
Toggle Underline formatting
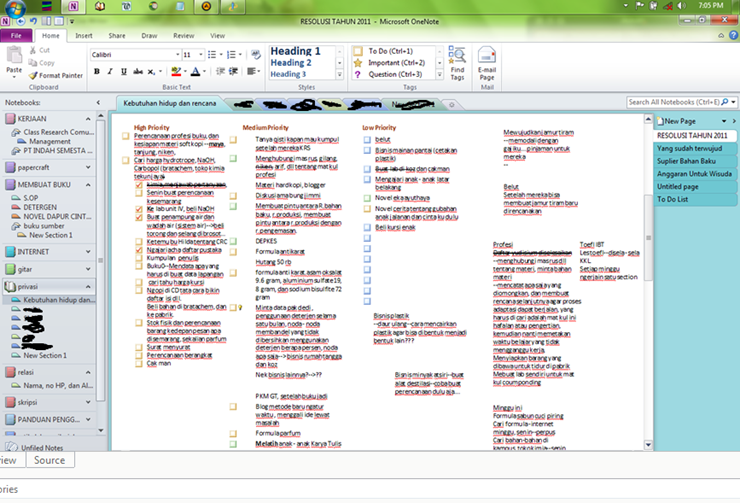124,71
